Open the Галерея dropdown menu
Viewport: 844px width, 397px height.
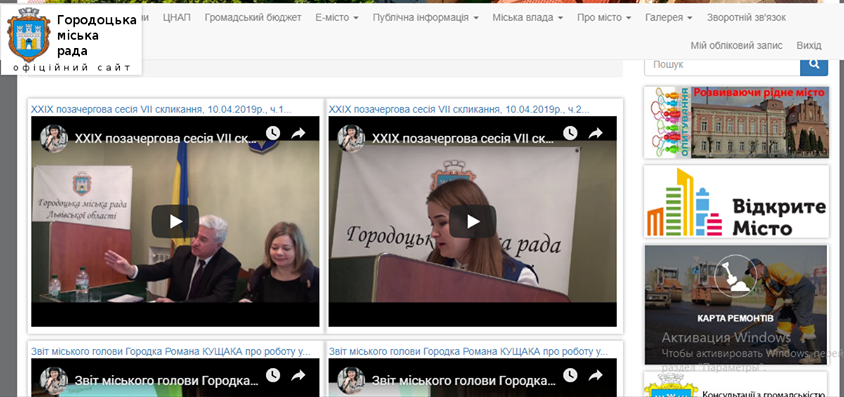click(669, 18)
